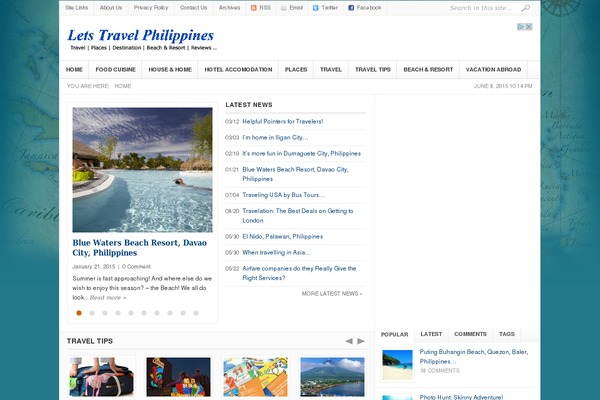Open the Places menu
Viewport: 600px width, 400px height.
pos(296,70)
